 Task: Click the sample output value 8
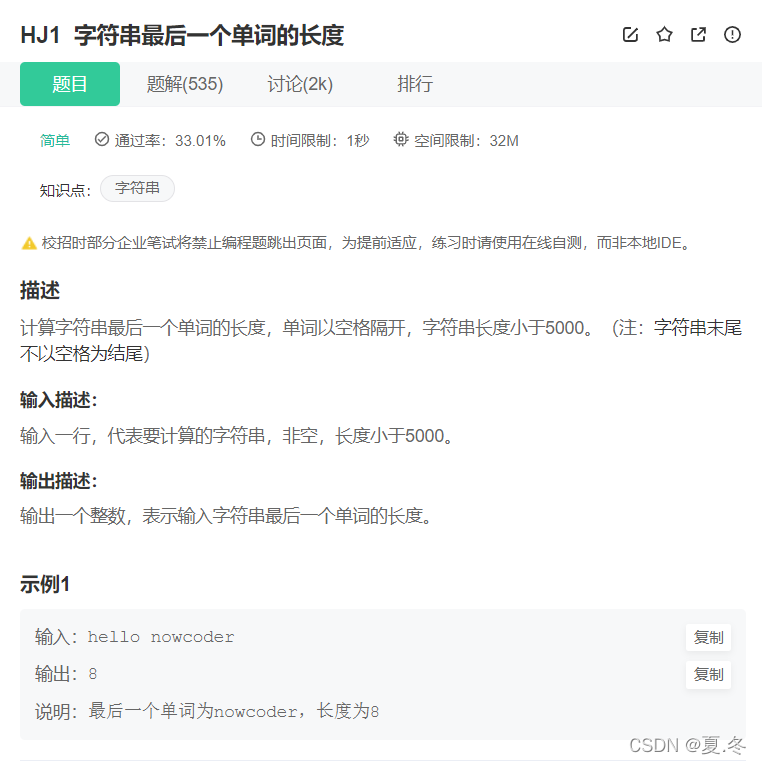(x=93, y=674)
